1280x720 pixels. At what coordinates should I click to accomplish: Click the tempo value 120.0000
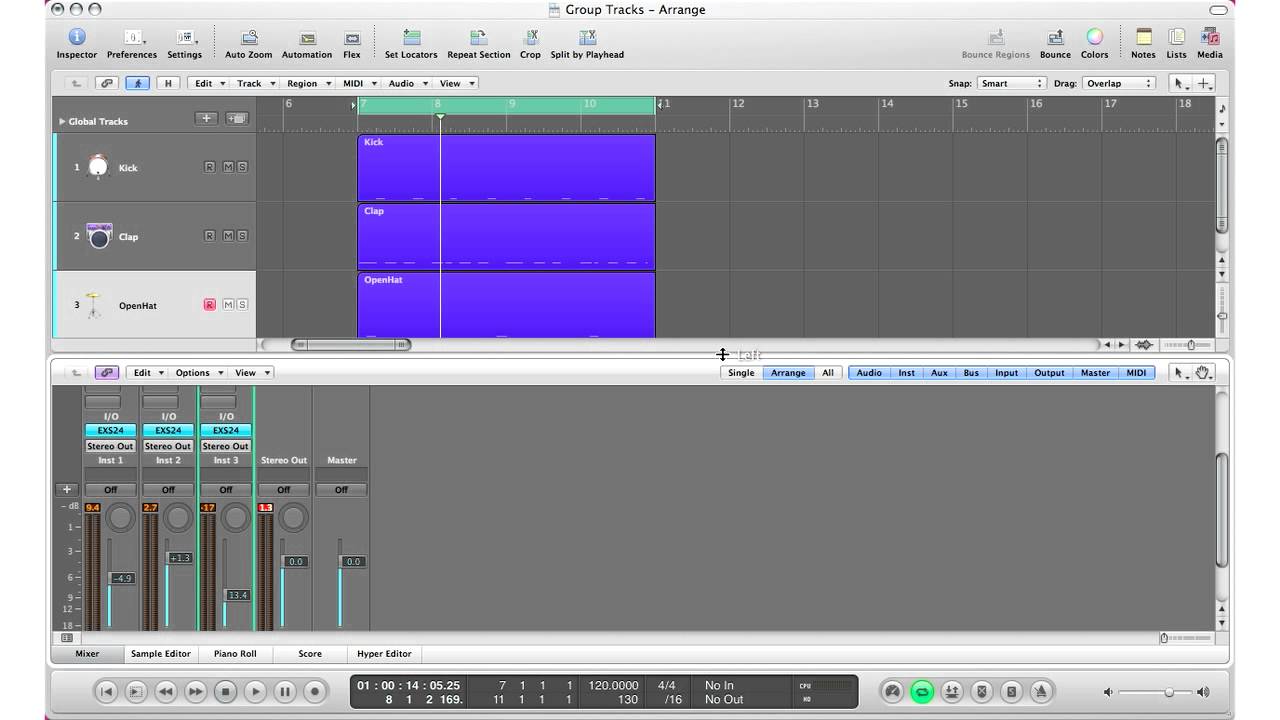click(613, 685)
